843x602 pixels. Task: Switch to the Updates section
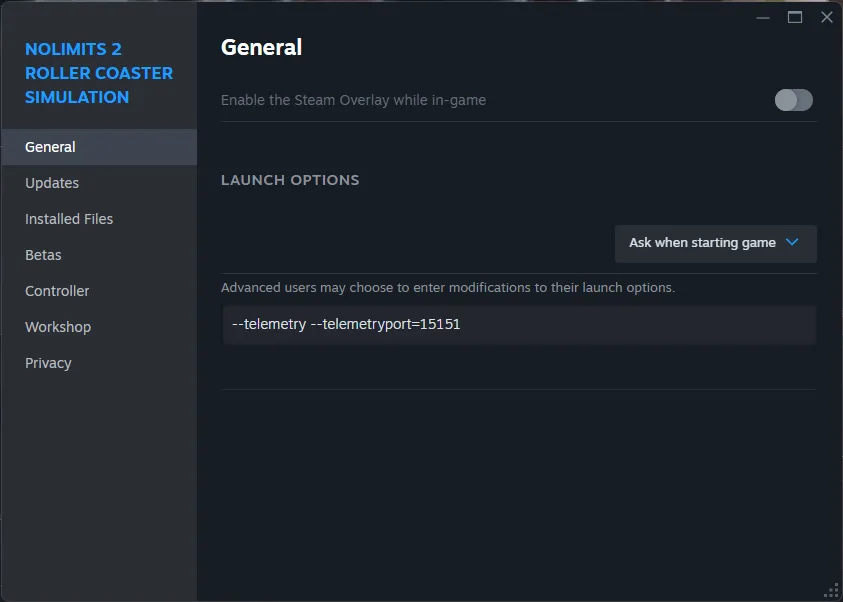99,183
